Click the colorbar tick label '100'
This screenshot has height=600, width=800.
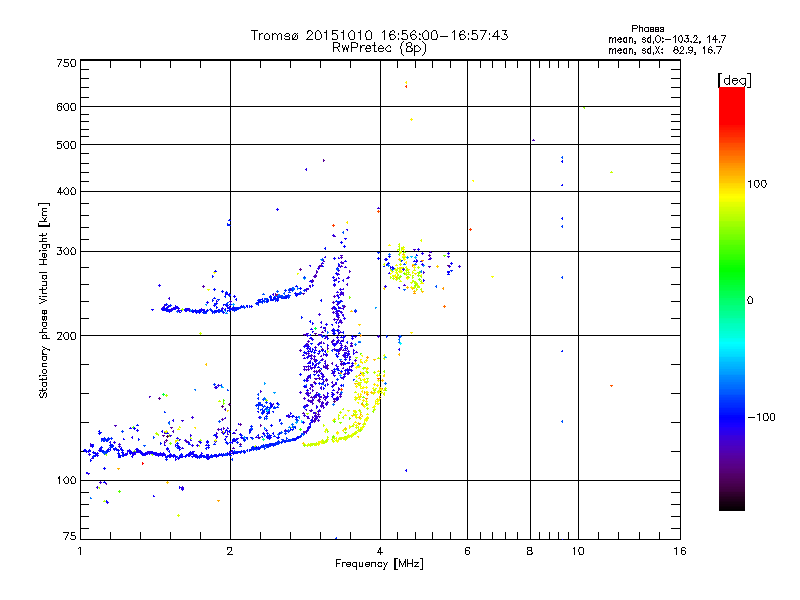coord(757,184)
